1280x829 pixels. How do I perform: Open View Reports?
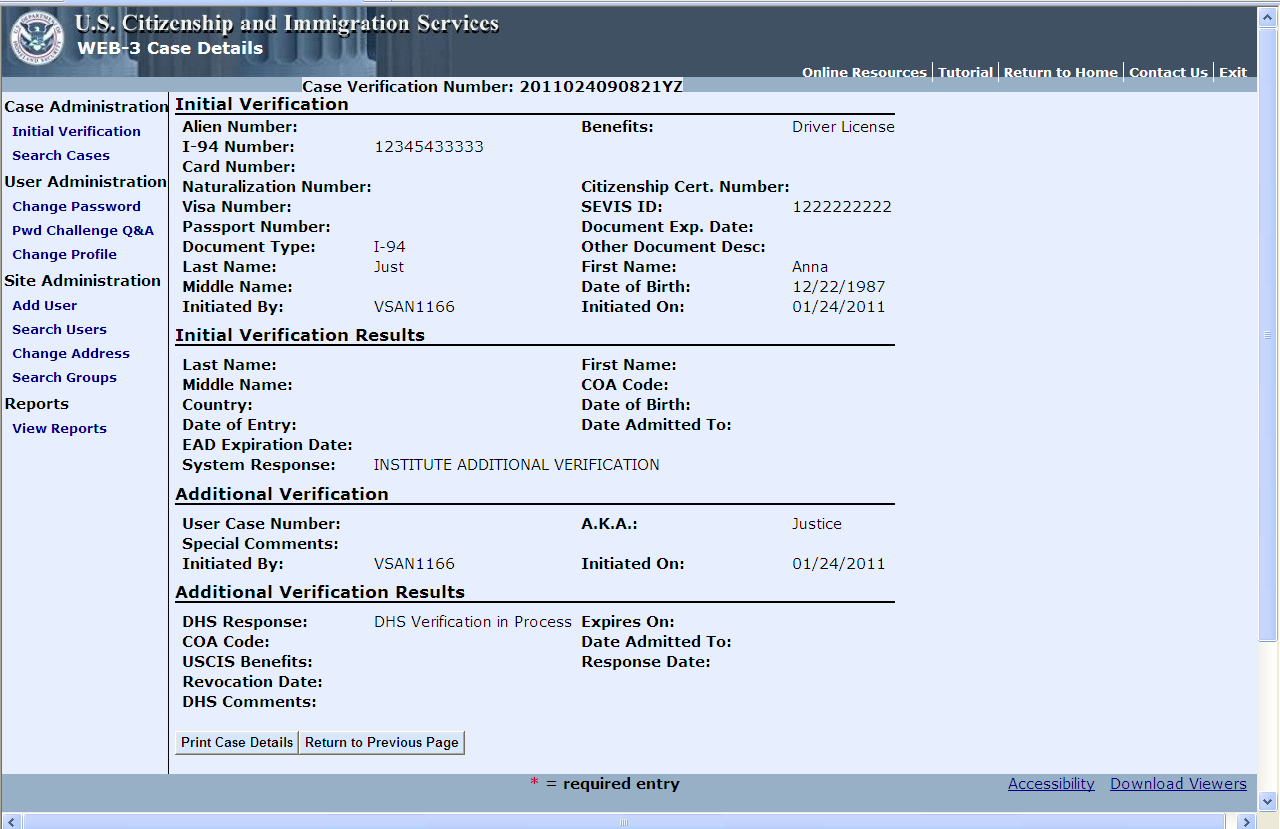(59, 428)
